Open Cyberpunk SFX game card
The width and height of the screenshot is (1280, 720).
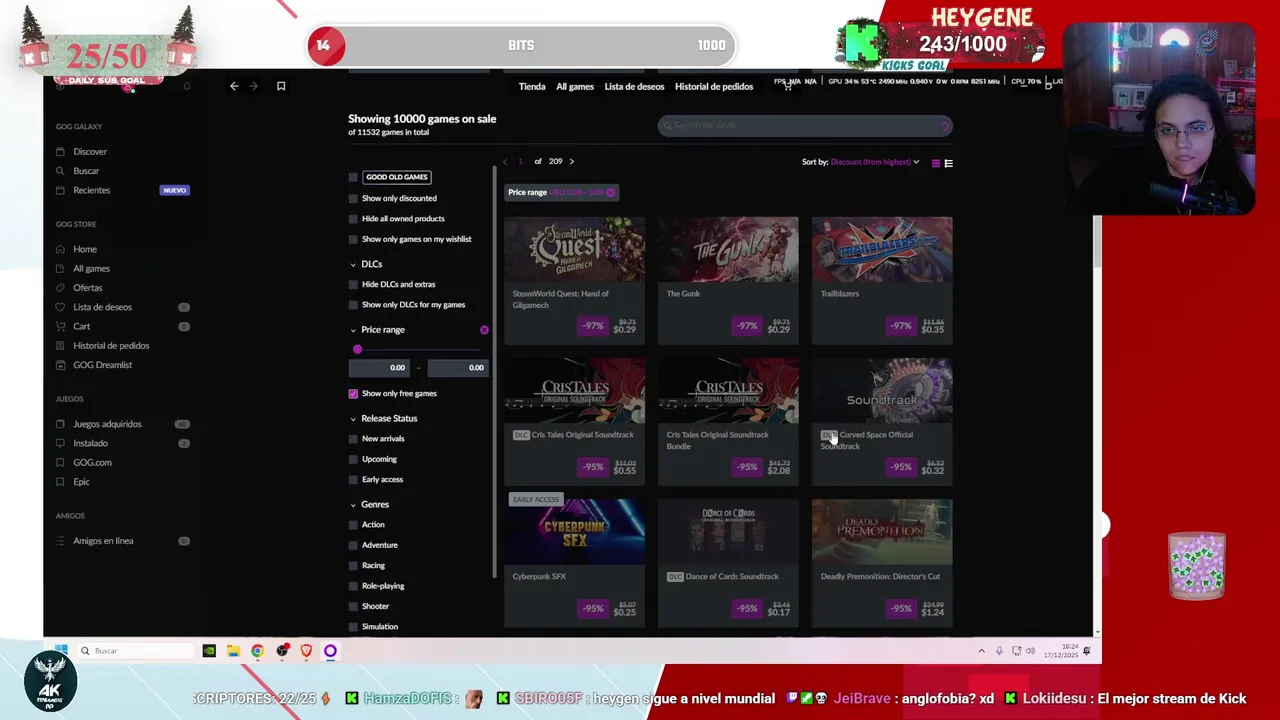click(574, 562)
